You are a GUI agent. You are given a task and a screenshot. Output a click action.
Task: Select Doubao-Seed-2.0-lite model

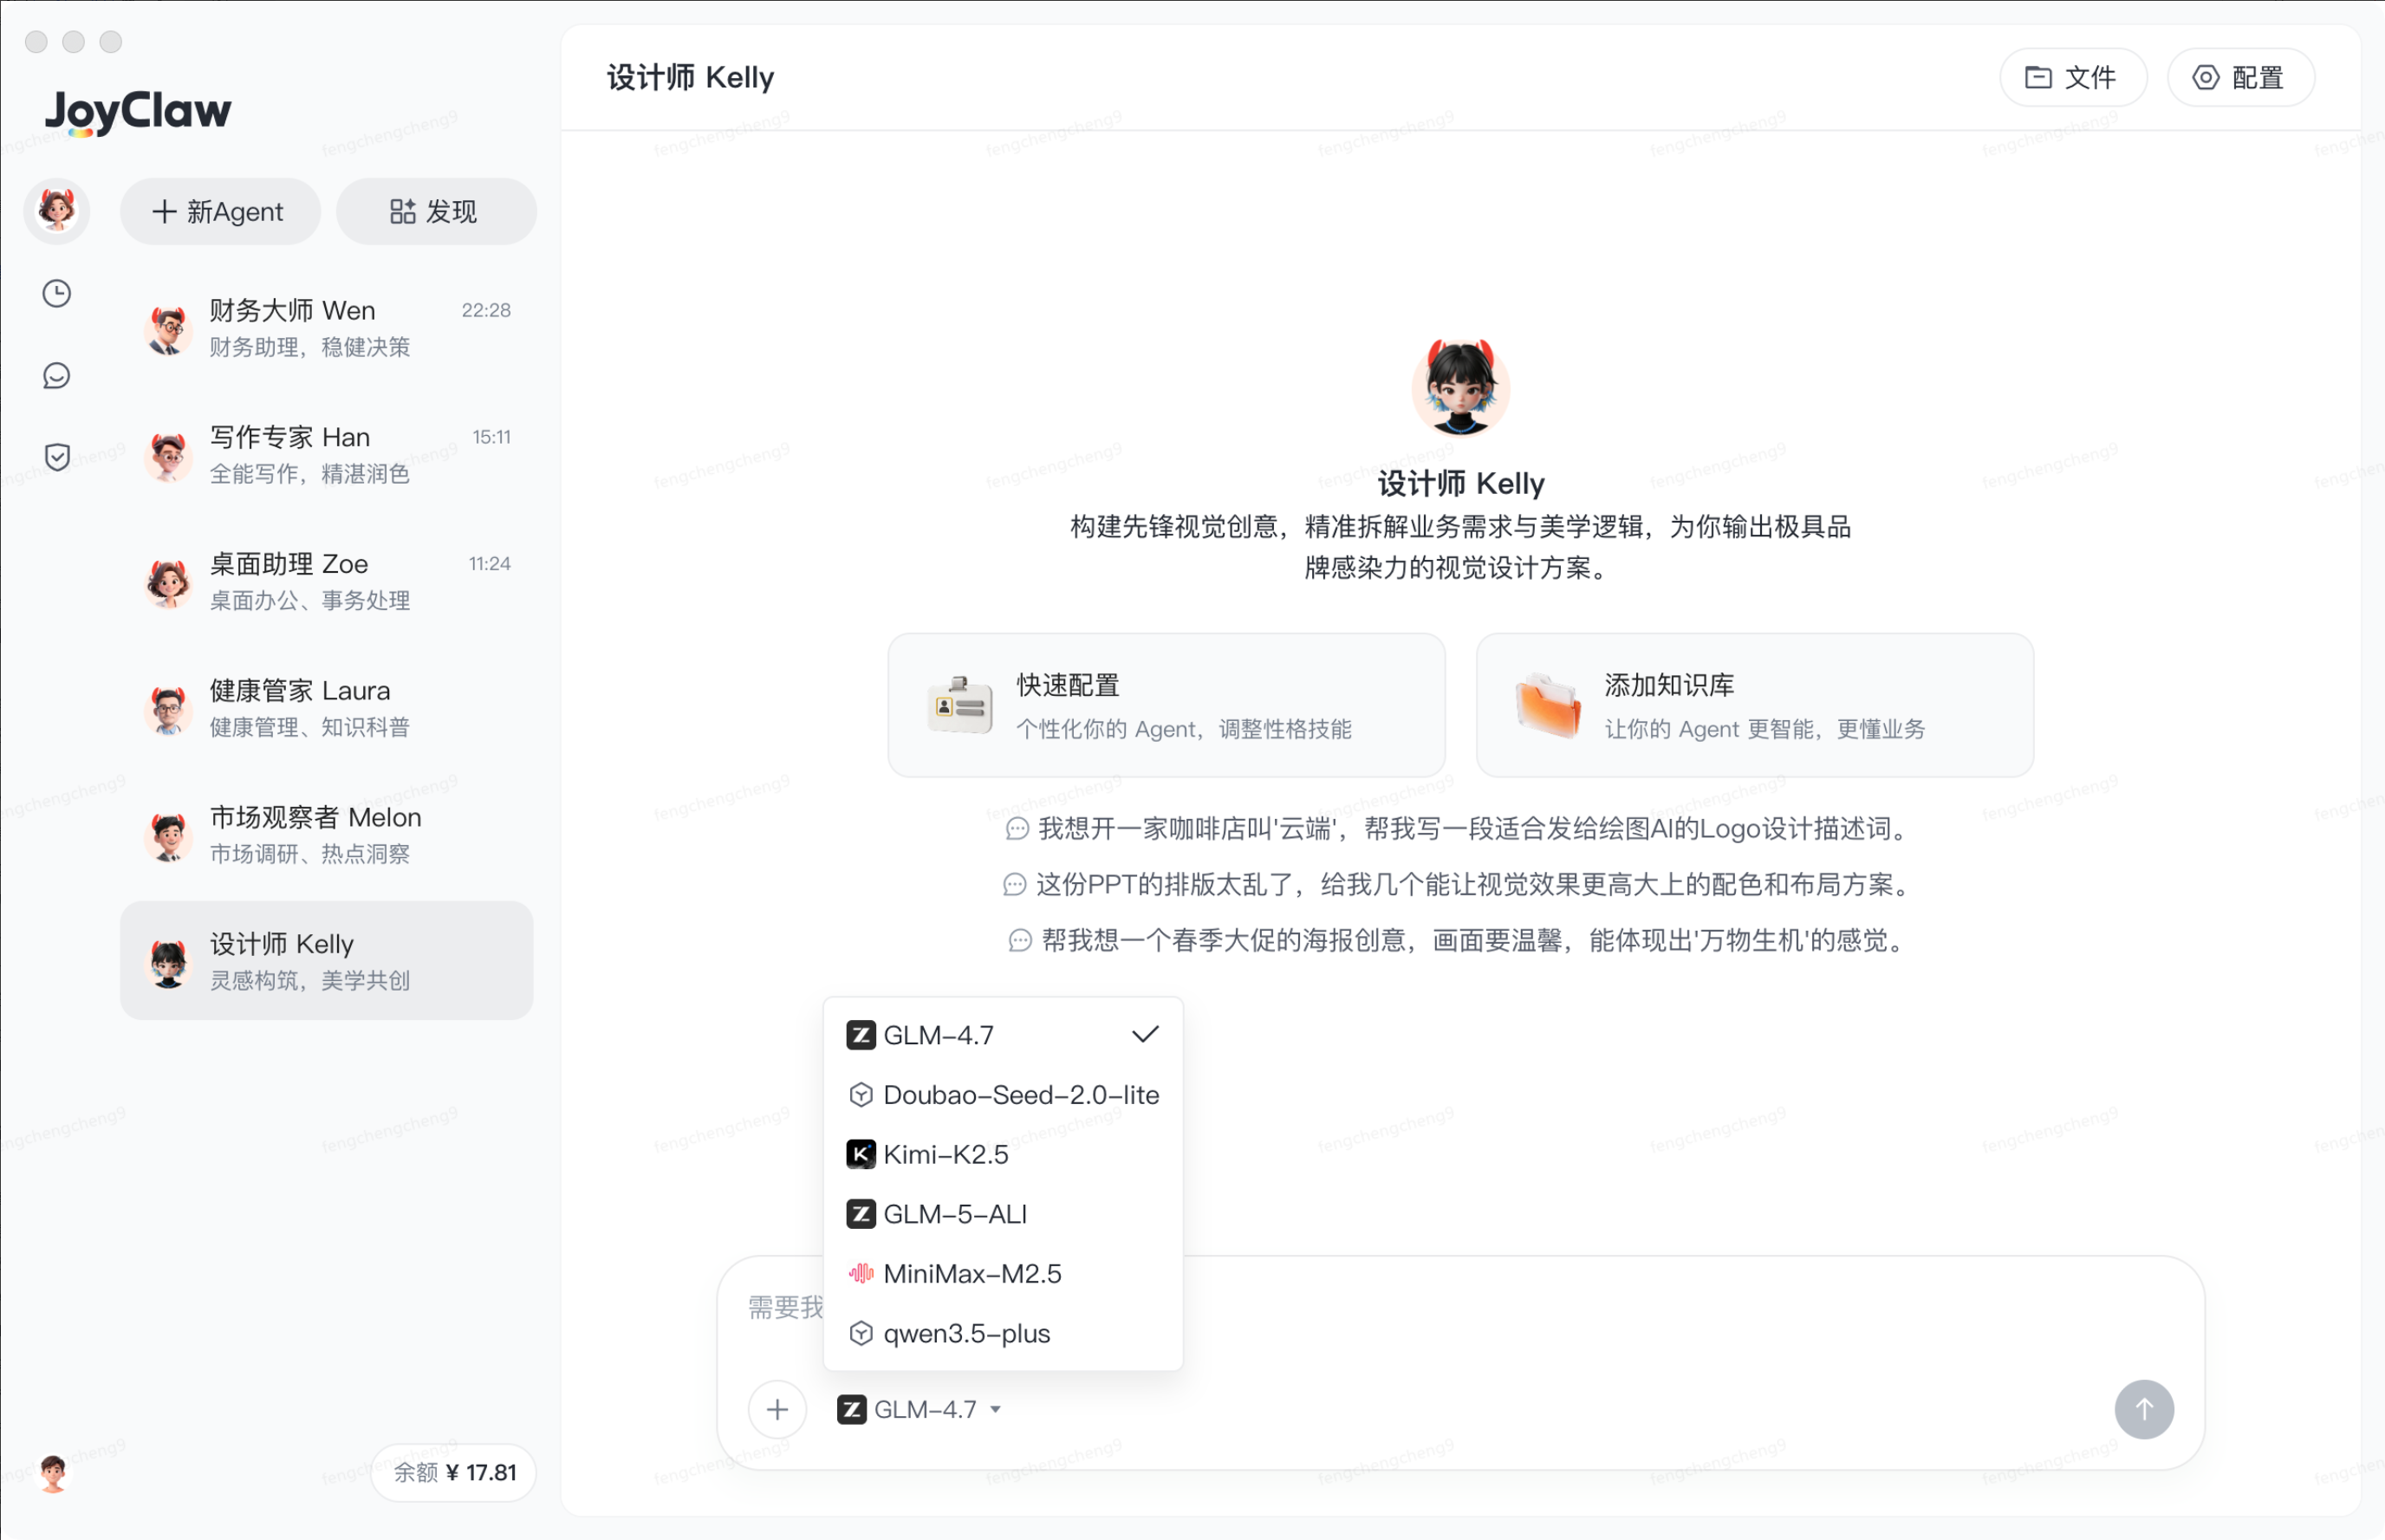[1003, 1094]
